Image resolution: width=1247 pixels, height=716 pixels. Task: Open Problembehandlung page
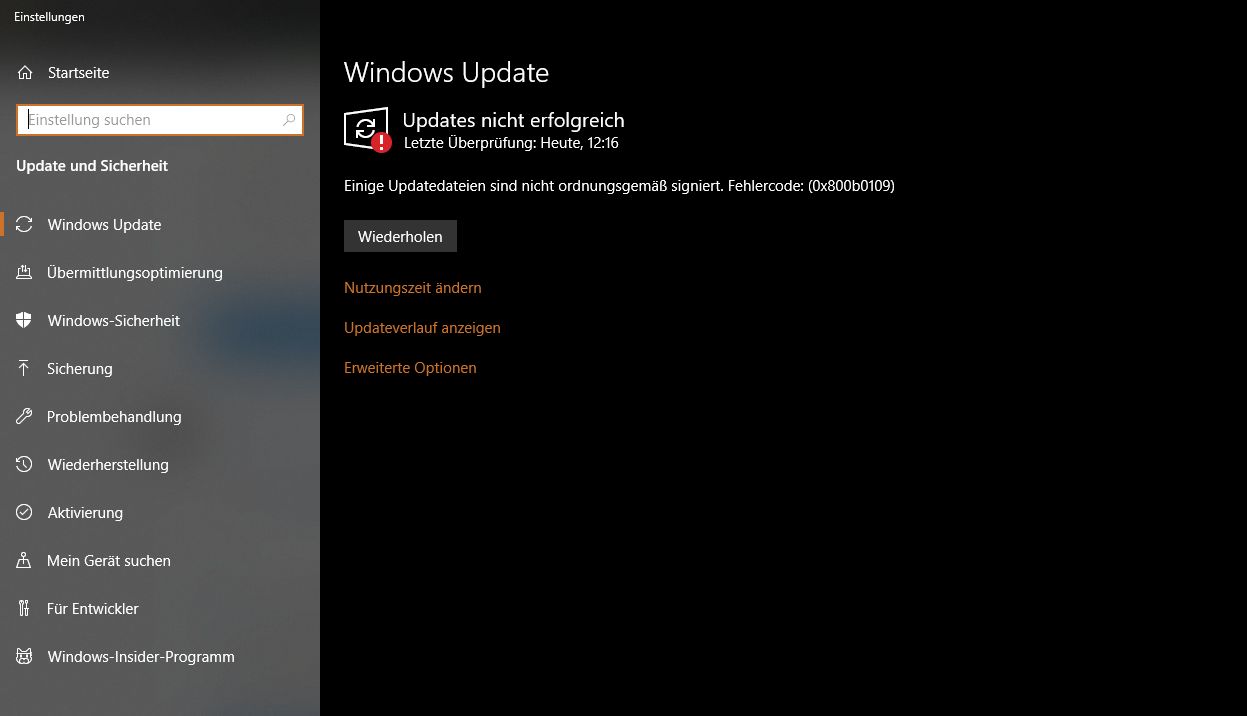click(x=160, y=417)
